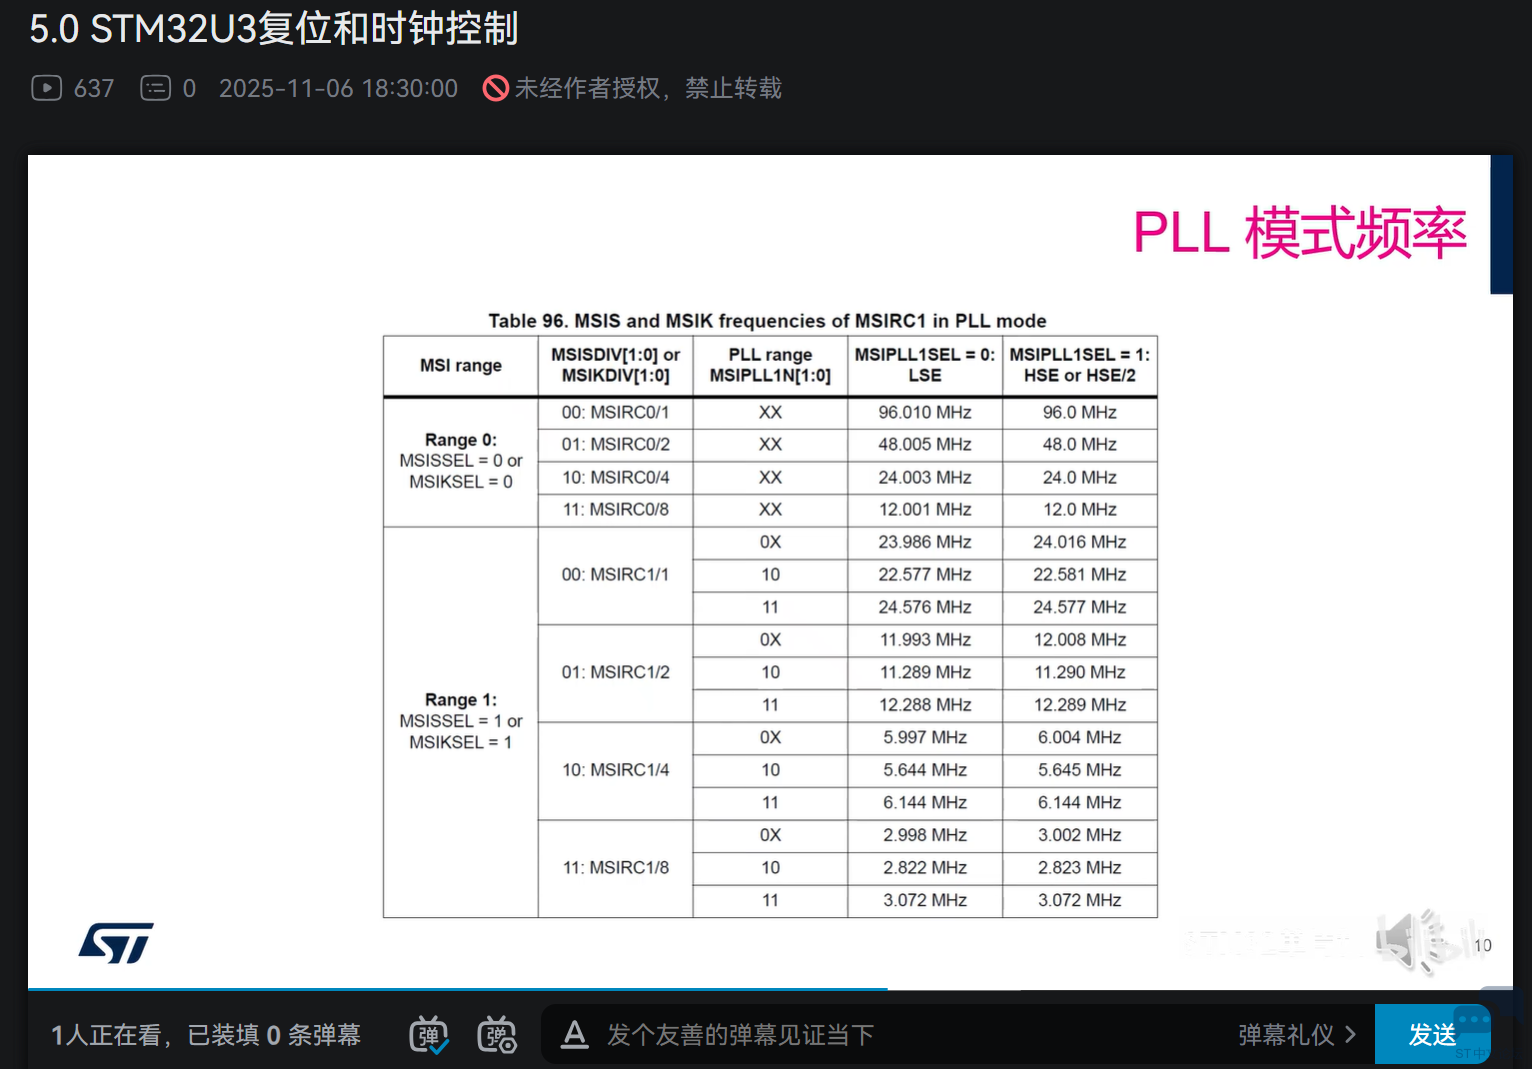Click the 96.0 MHz cell

coord(1080,413)
